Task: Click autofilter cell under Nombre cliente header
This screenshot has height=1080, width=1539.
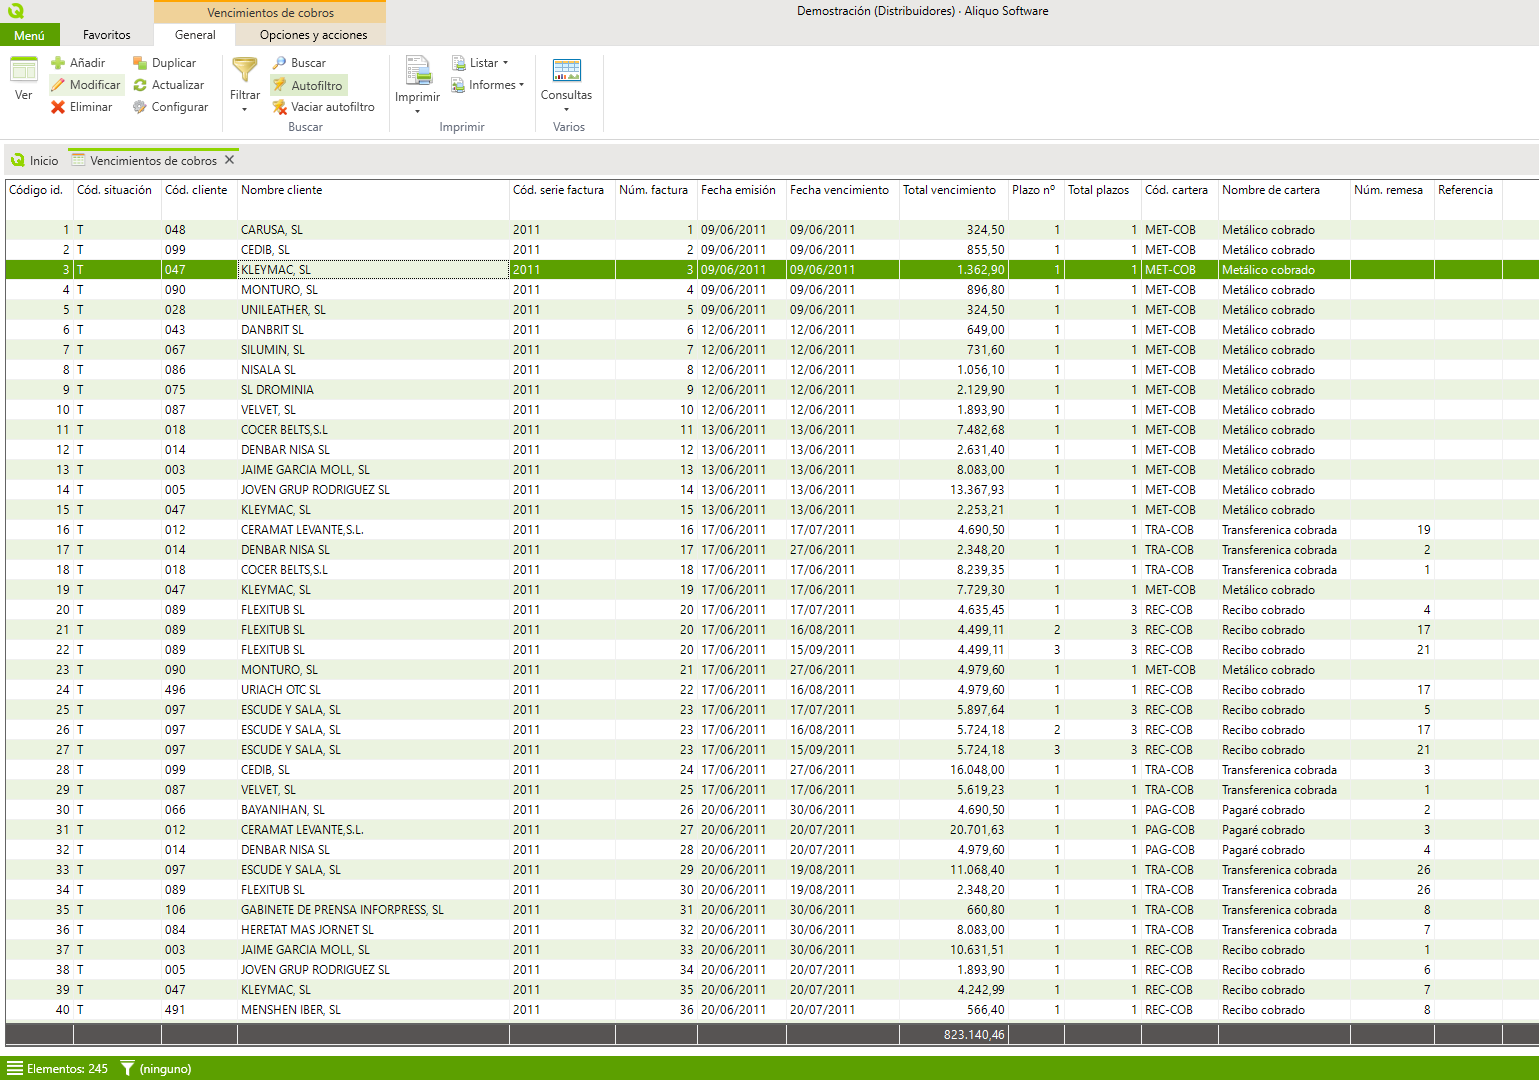Action: [373, 210]
